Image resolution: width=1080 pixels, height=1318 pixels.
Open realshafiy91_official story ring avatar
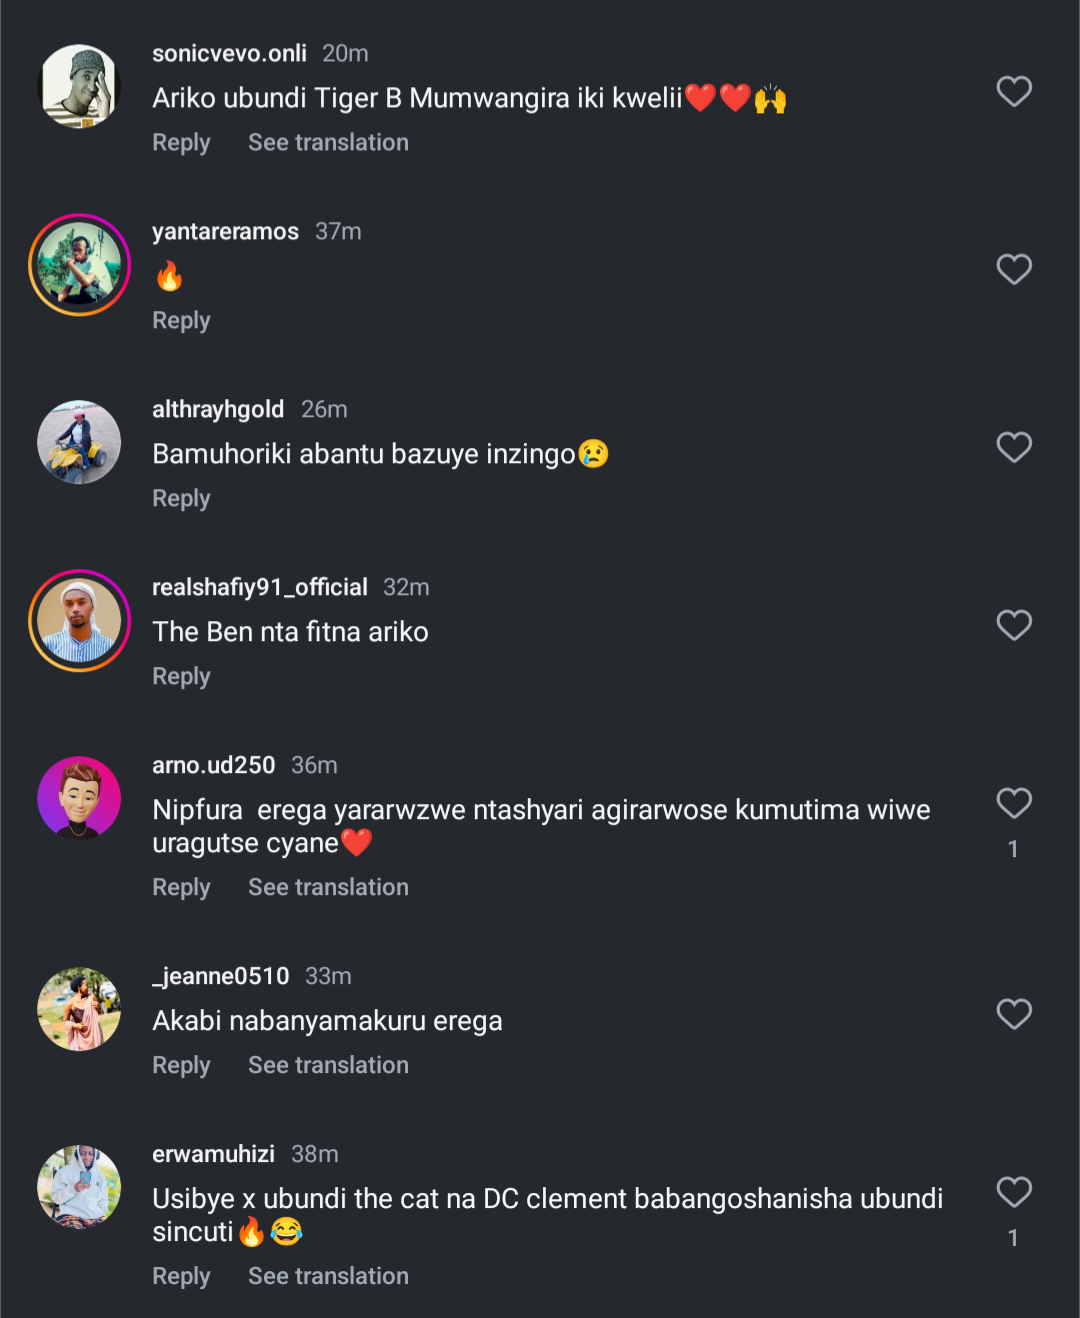coord(79,621)
